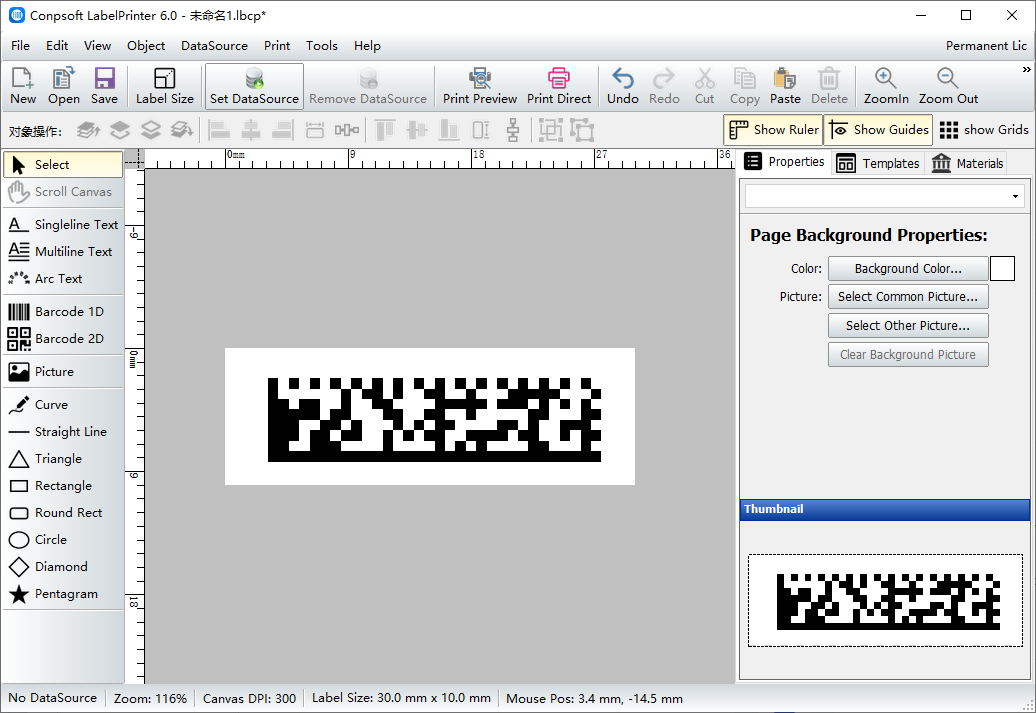Screen dimensions: 1036x713
Task: Choose the Scroll Canvas hand tool
Action: 63,192
